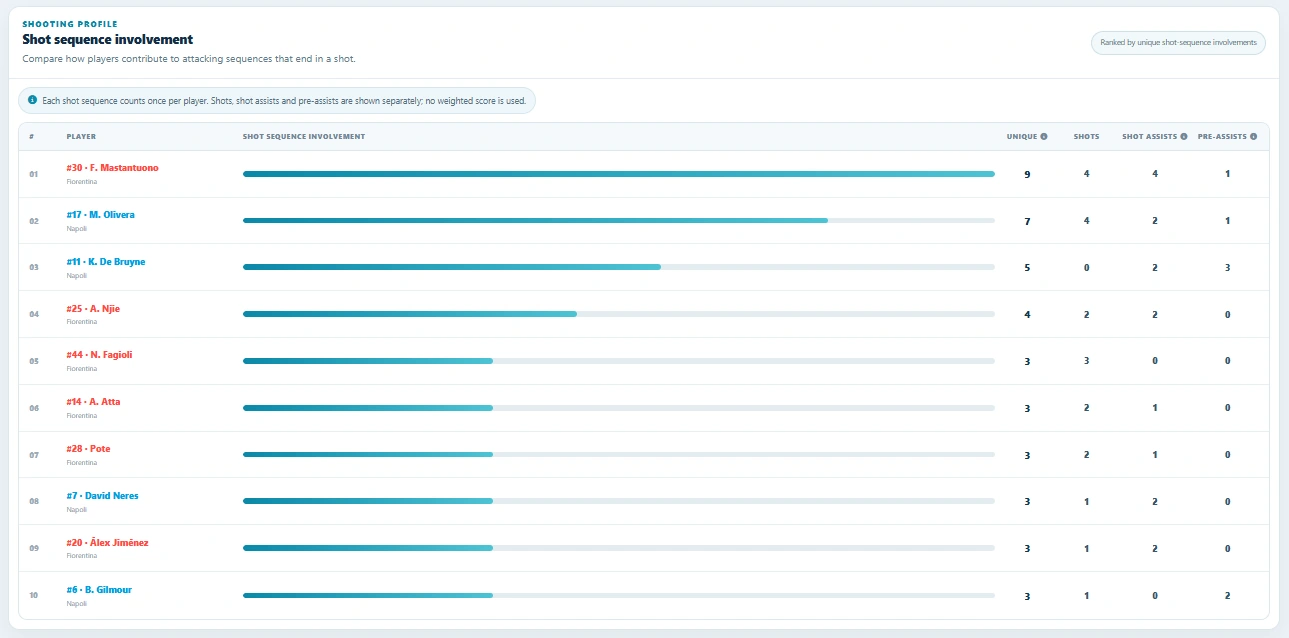Click the info icon beside PRE-ASSISTS header
This screenshot has height=638, width=1289.
[1253, 136]
